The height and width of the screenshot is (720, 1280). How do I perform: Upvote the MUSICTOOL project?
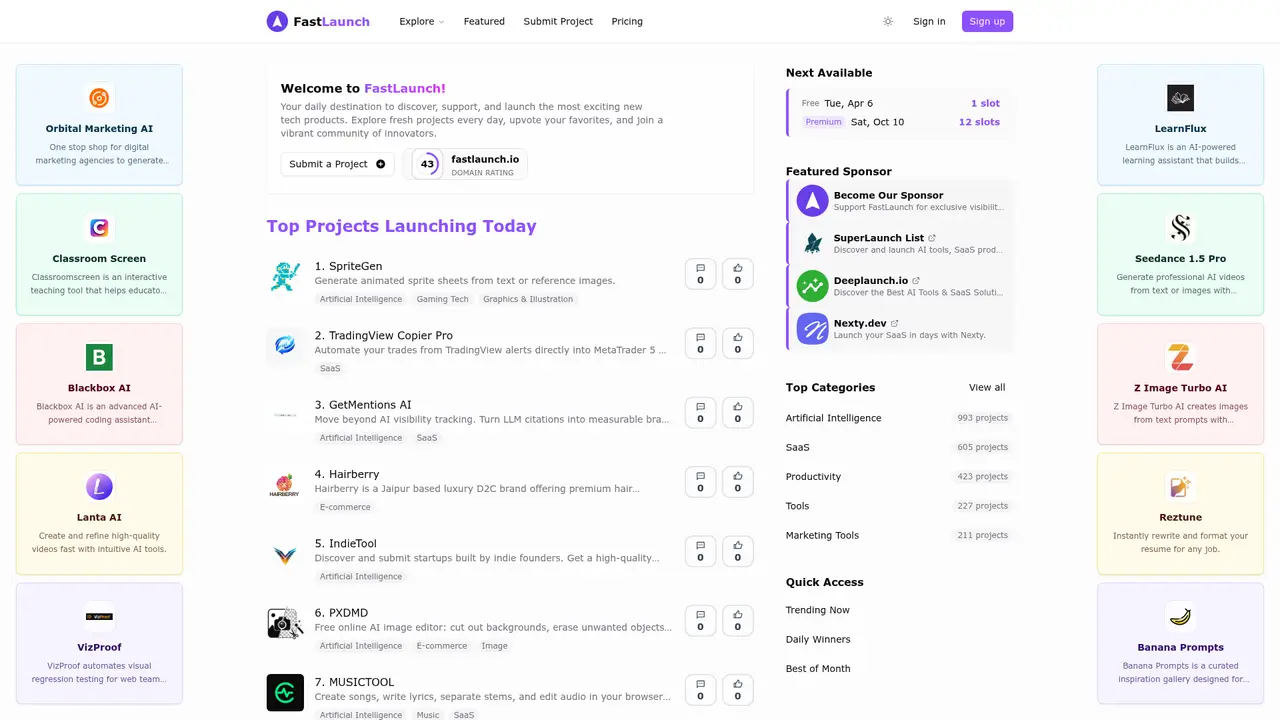click(738, 690)
